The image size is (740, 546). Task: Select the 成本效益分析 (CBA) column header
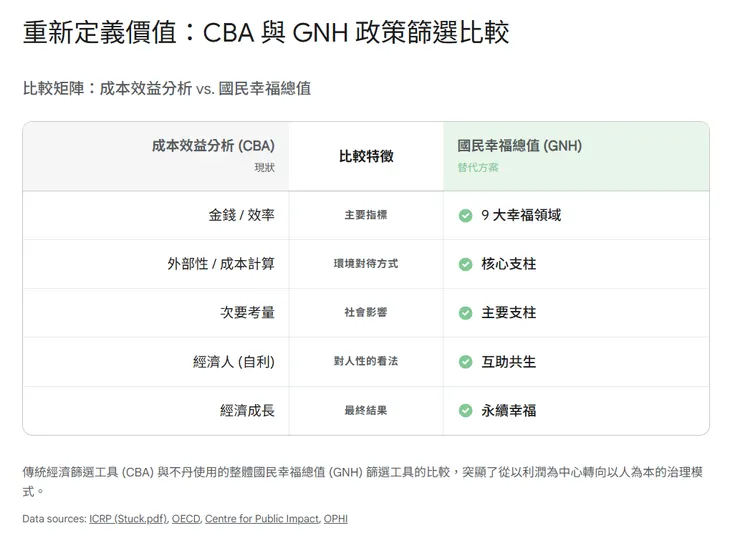click(213, 146)
